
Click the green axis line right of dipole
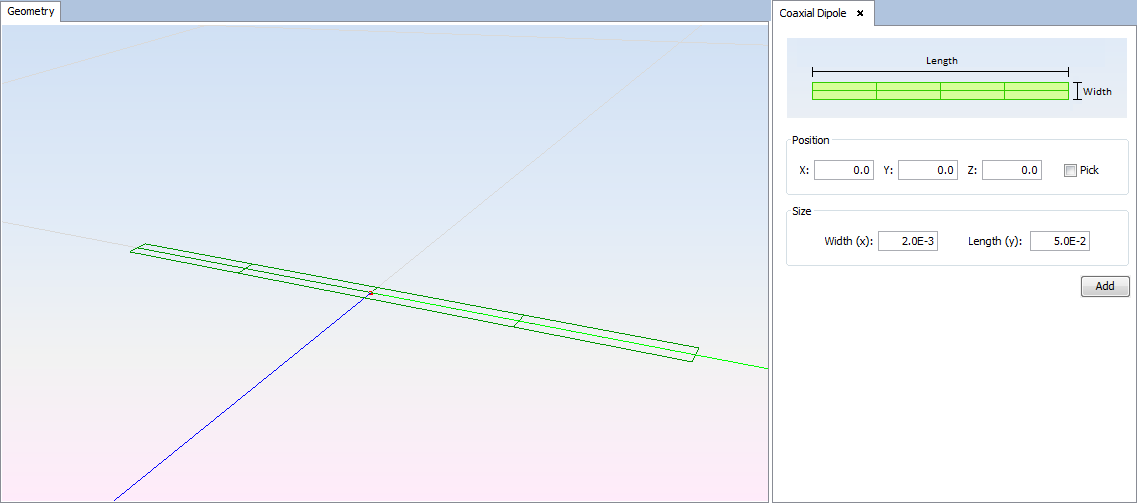pos(735,362)
